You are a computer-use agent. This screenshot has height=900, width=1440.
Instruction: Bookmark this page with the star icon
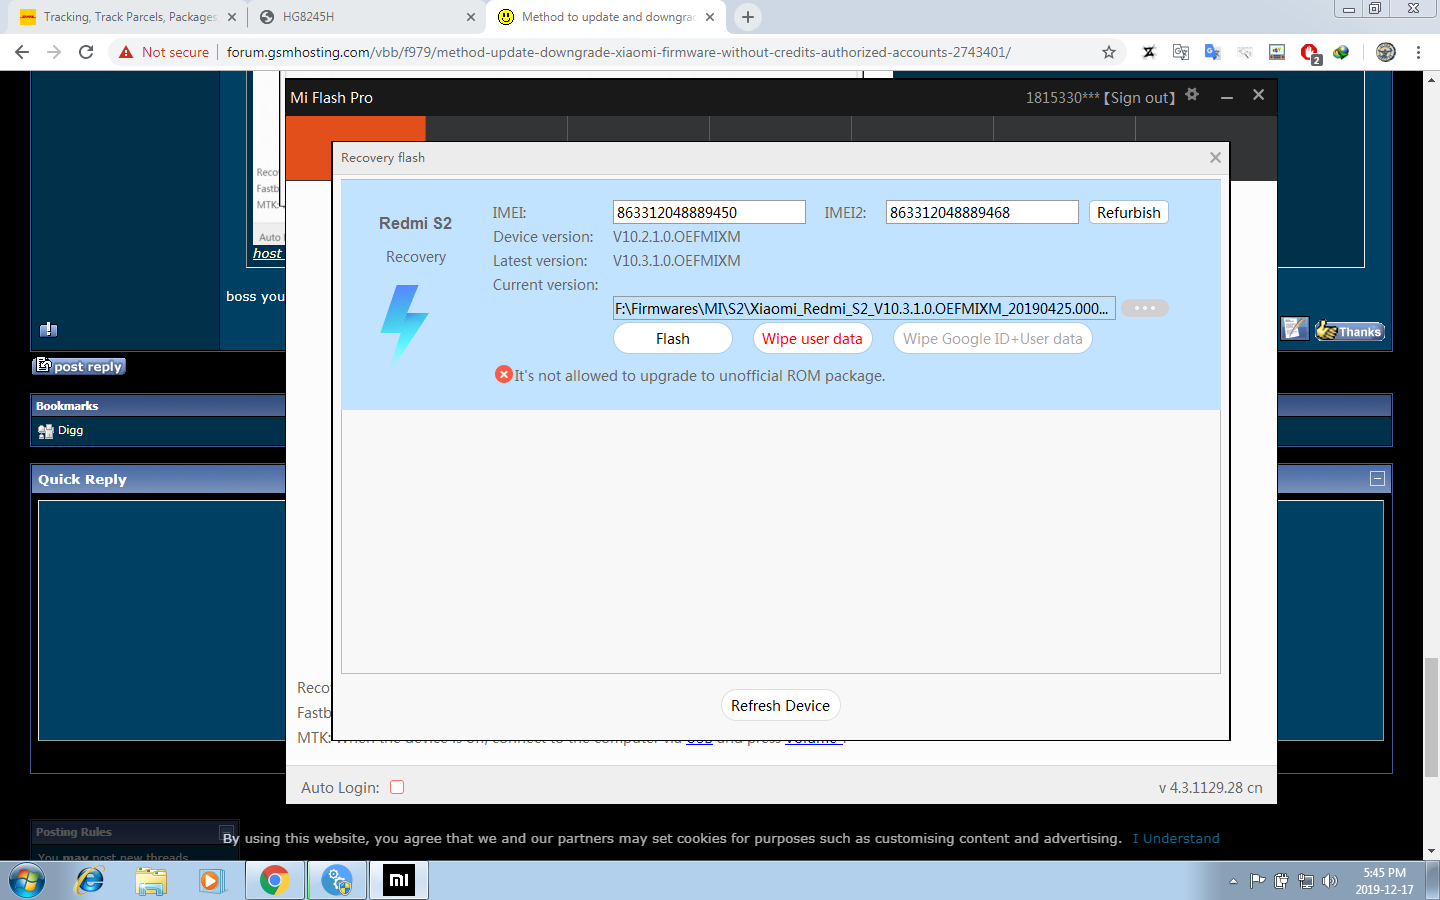(x=1109, y=52)
